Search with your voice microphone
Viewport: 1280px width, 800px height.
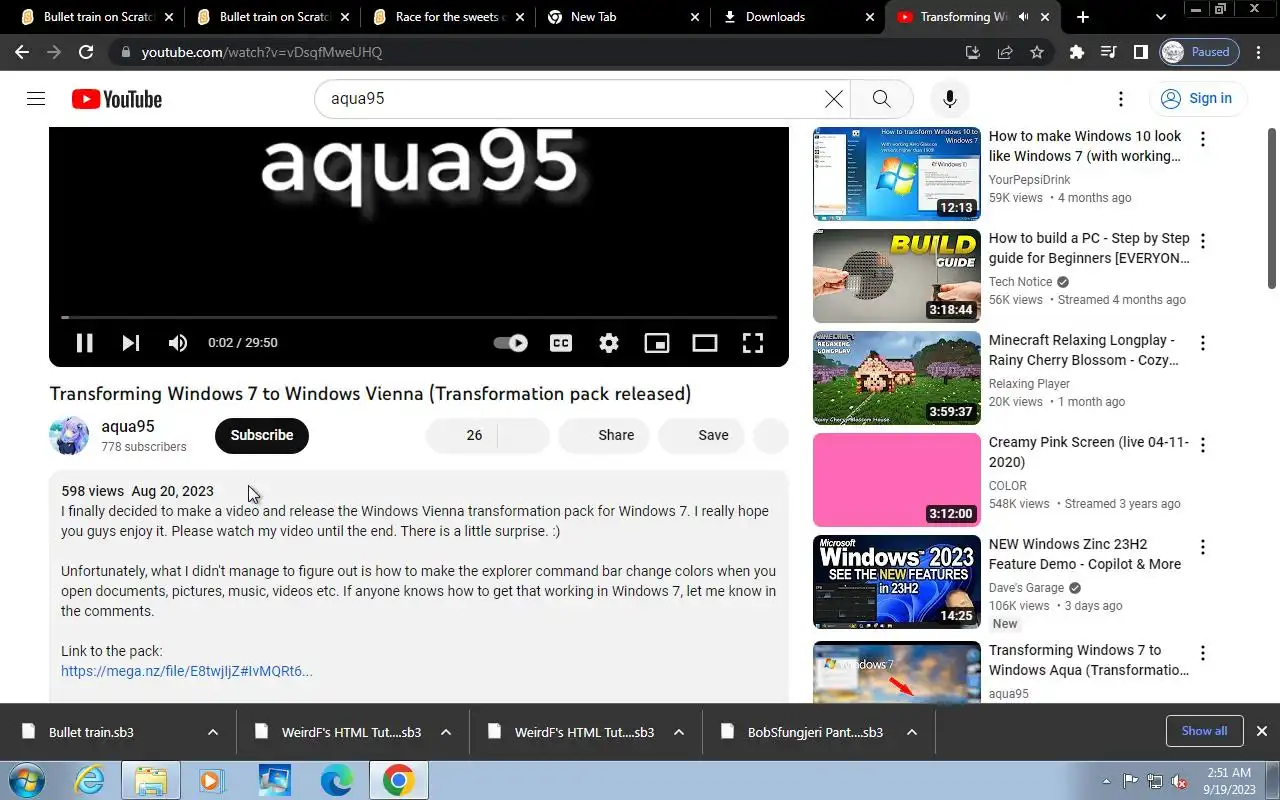[950, 98]
